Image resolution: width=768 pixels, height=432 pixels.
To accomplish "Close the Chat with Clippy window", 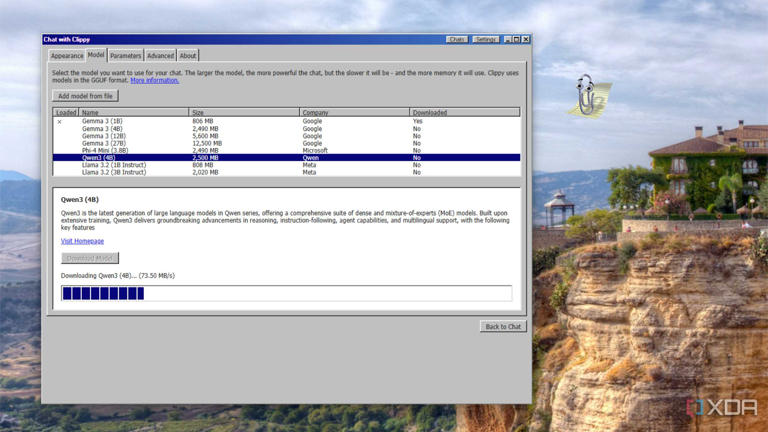I will click(526, 39).
